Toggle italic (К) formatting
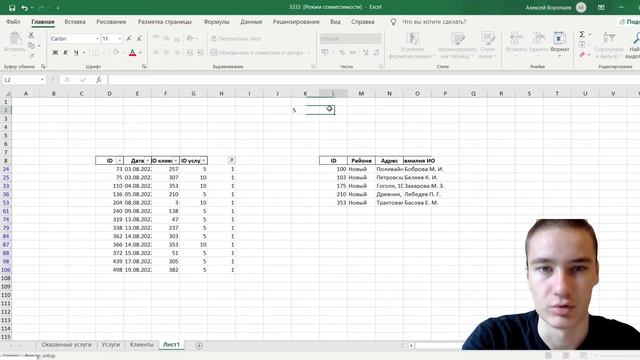Image resolution: width=640 pixels, height=360 pixels. point(65,53)
